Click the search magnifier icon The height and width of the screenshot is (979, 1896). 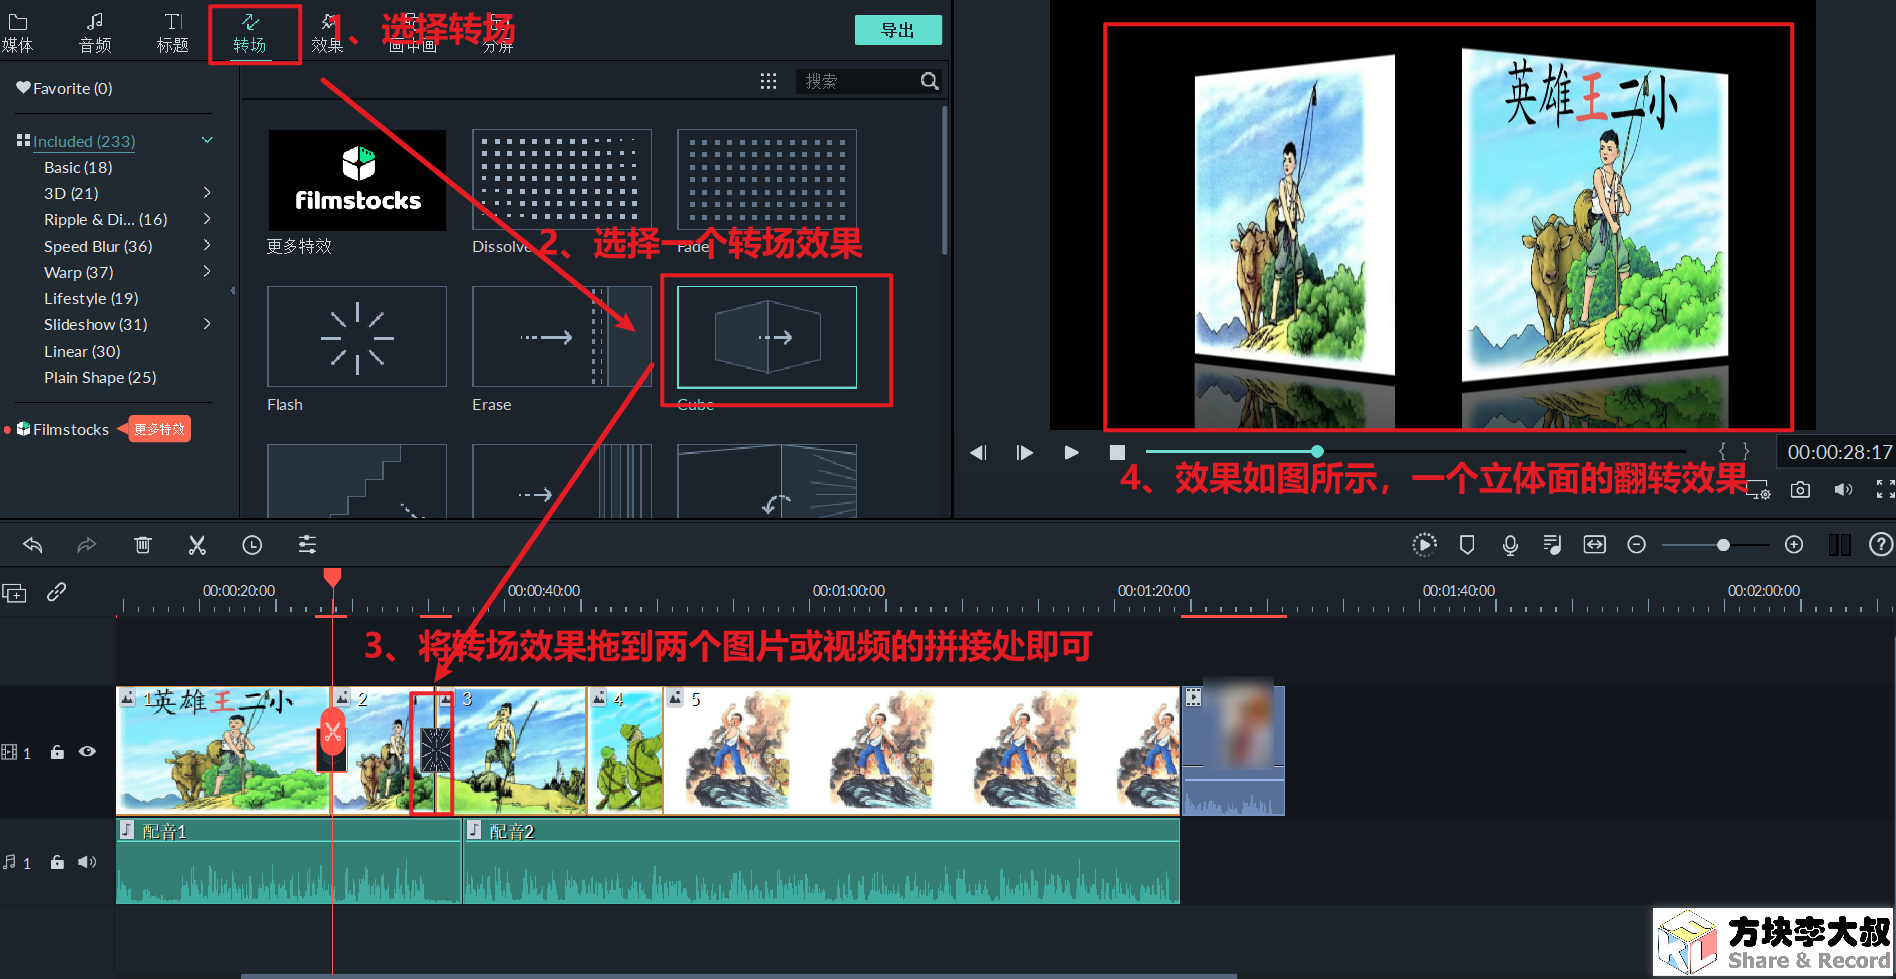point(930,81)
